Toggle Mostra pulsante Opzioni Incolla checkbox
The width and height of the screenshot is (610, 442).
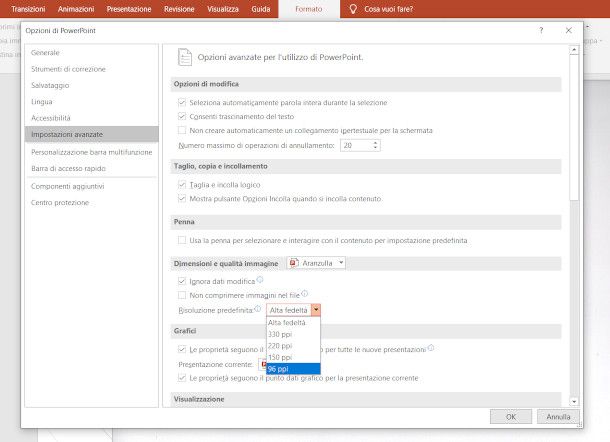point(182,198)
